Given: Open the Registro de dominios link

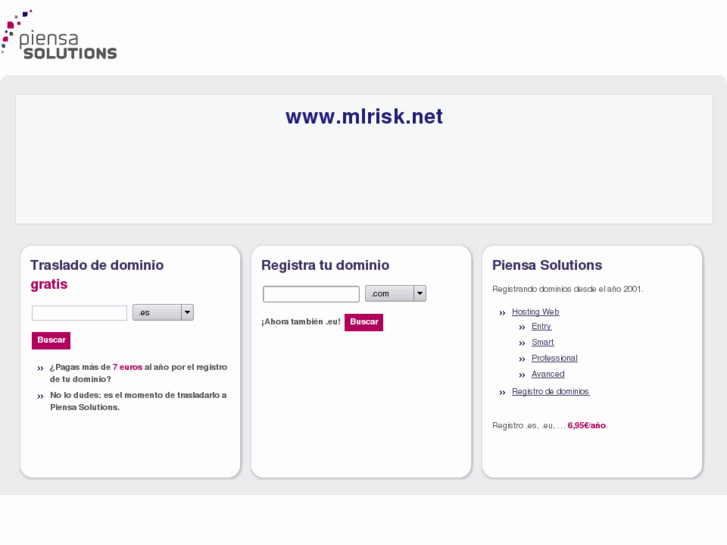Looking at the screenshot, I should point(550,391).
